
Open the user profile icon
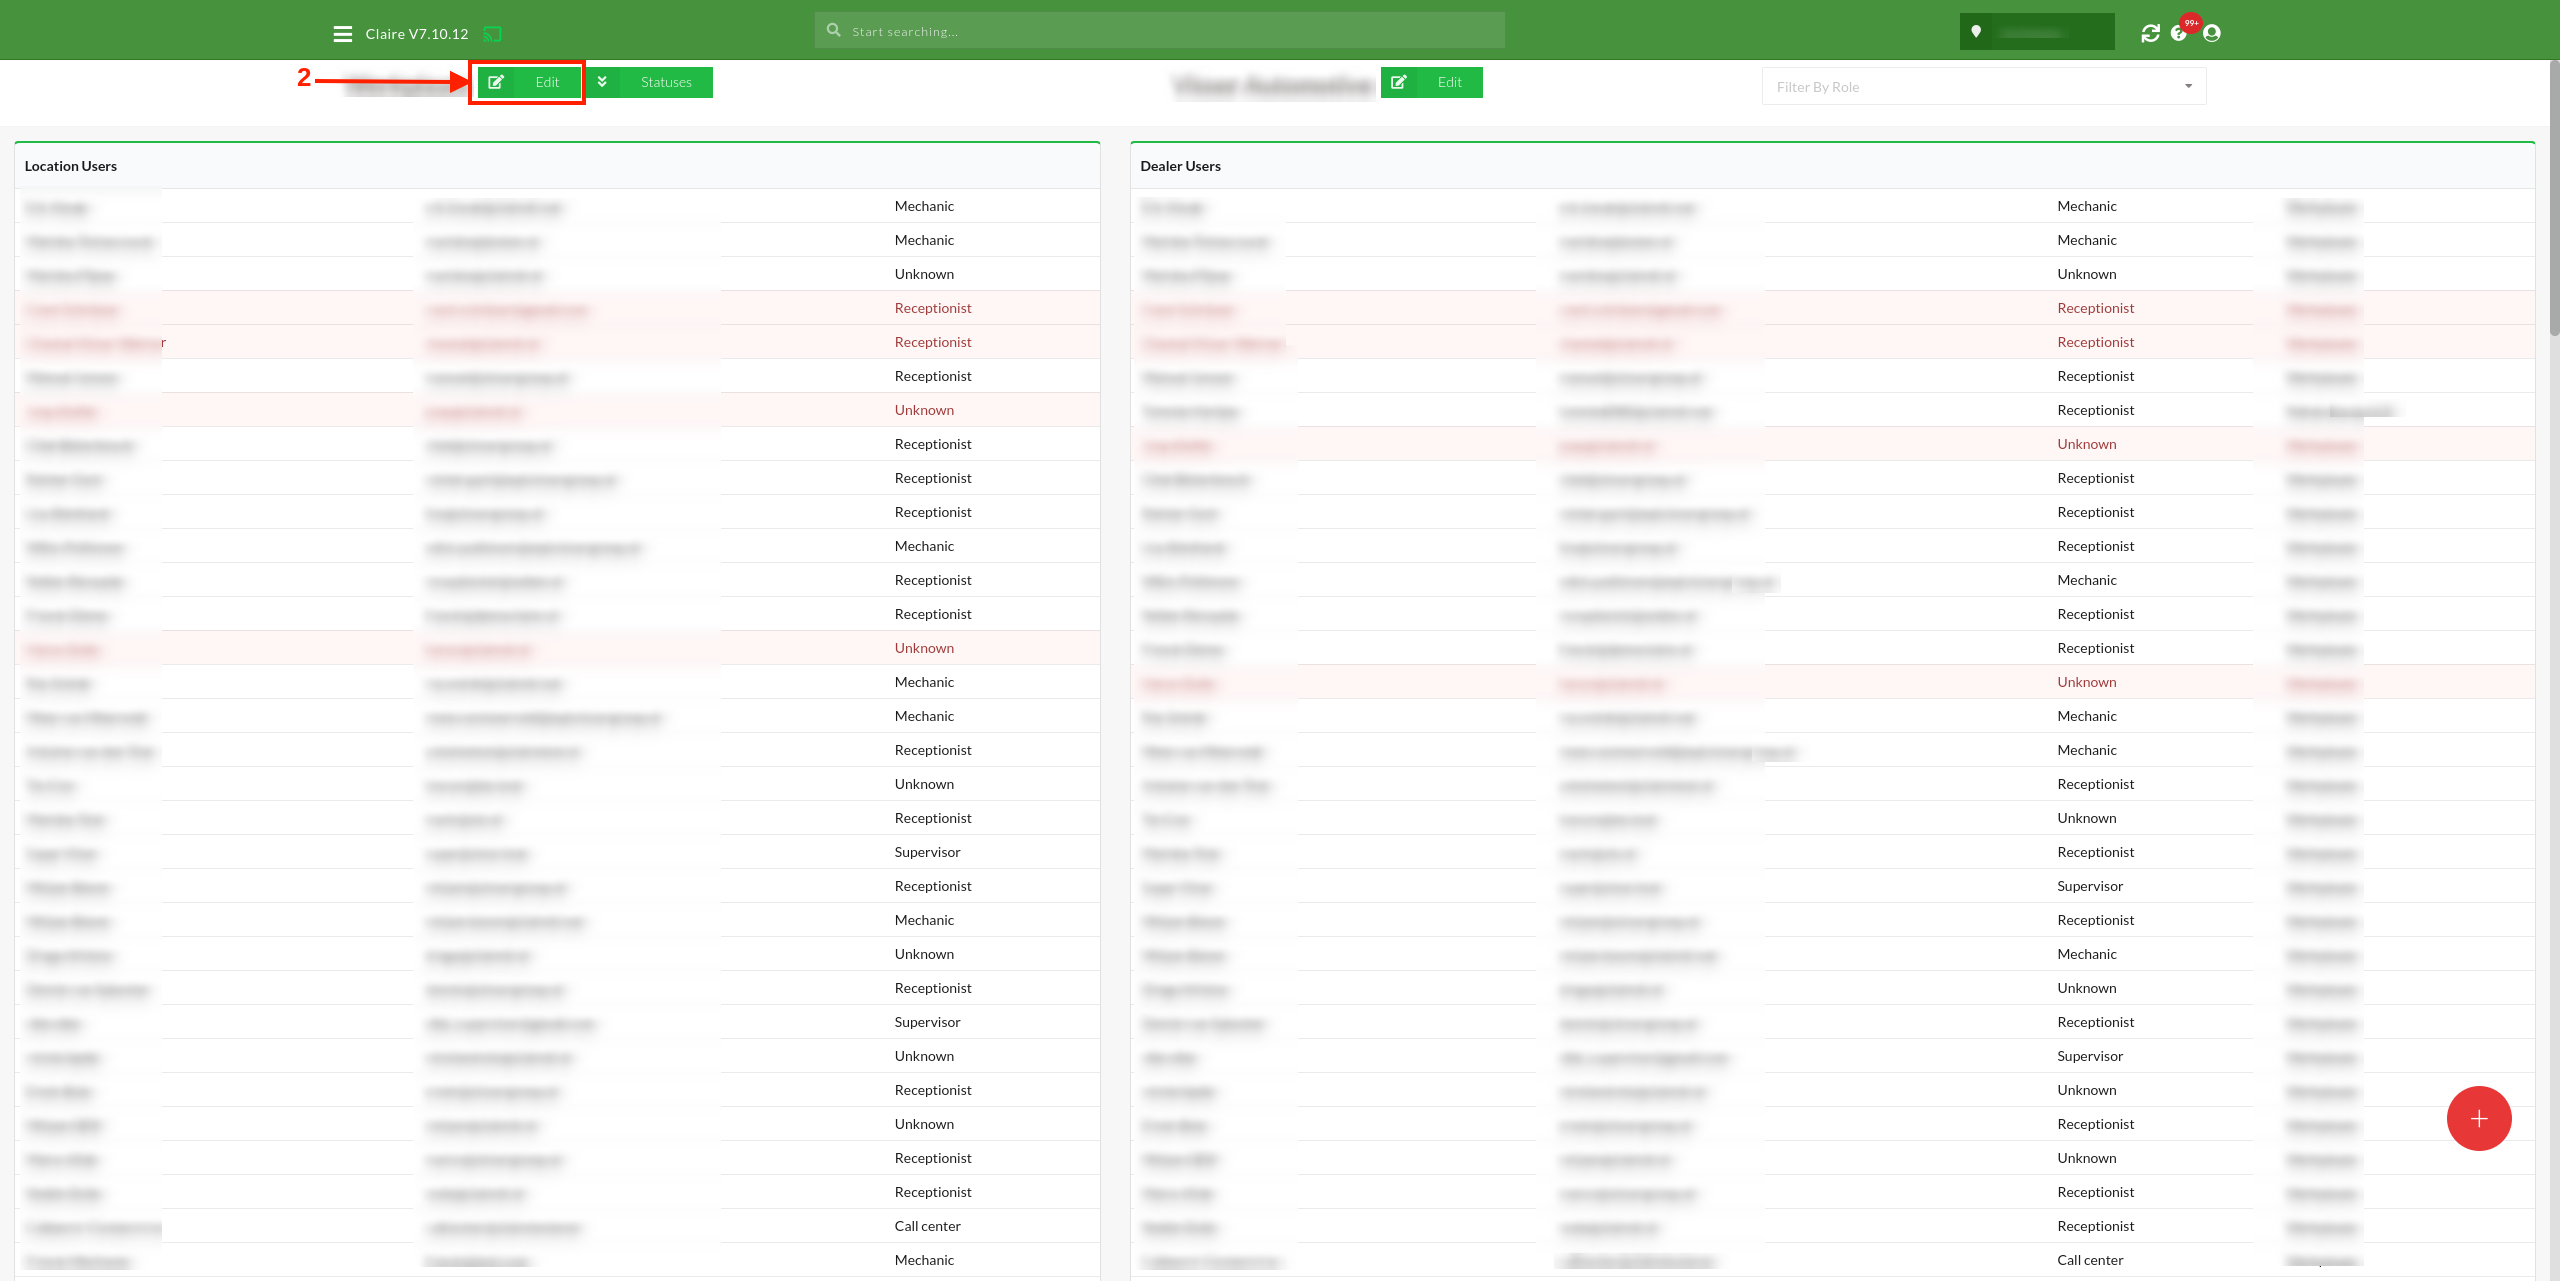(x=2212, y=34)
